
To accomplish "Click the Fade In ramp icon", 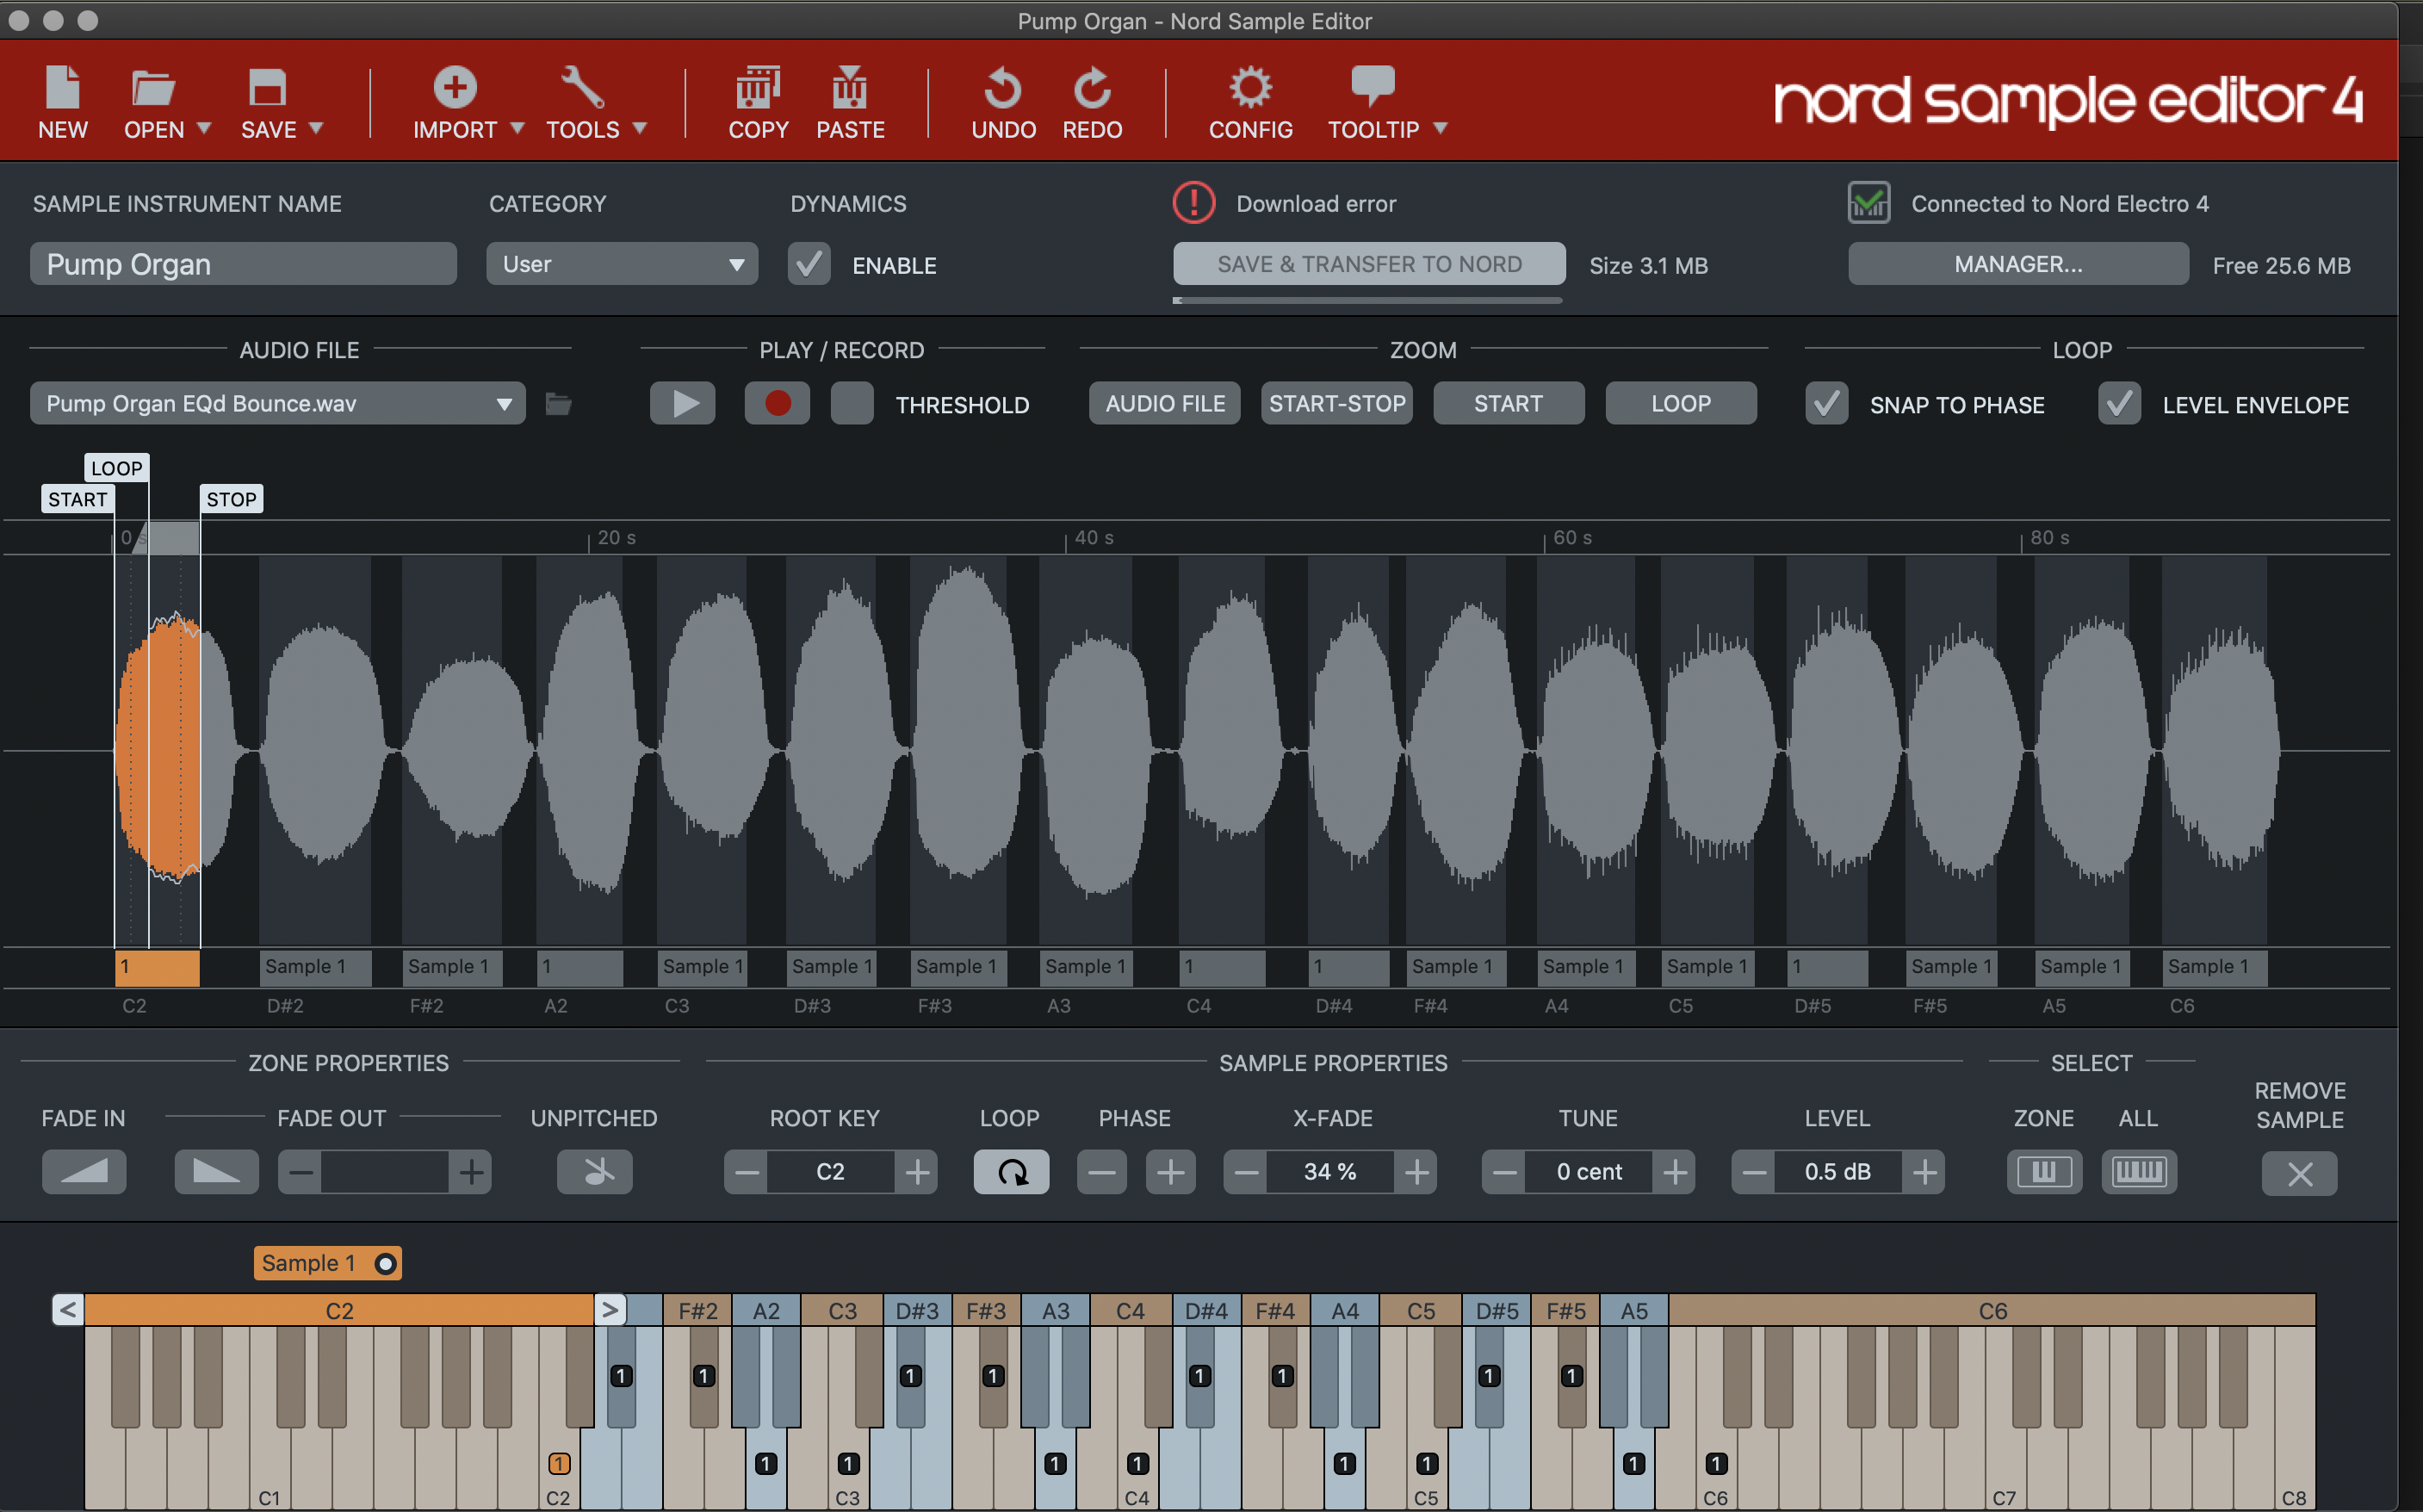I will point(84,1172).
